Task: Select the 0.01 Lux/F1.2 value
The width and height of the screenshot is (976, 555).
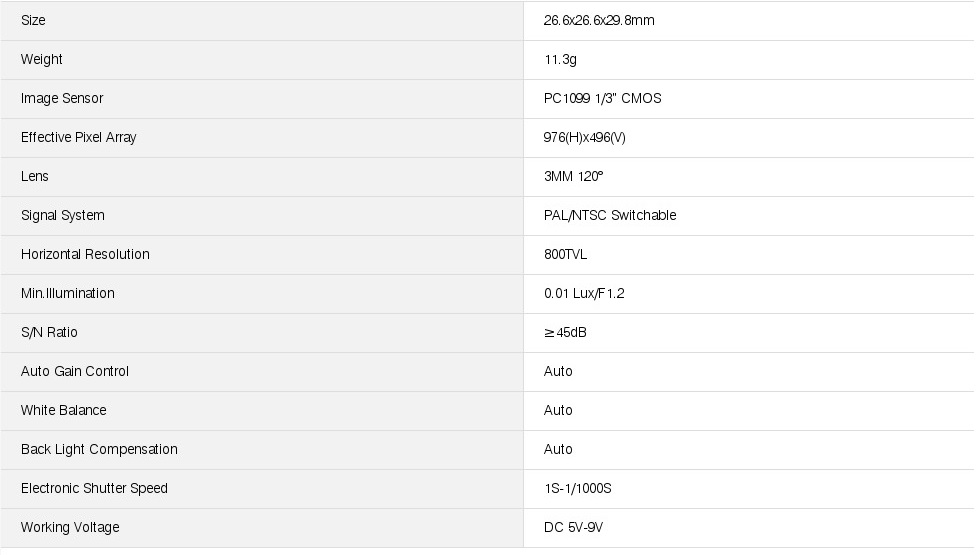Action: click(x=584, y=293)
